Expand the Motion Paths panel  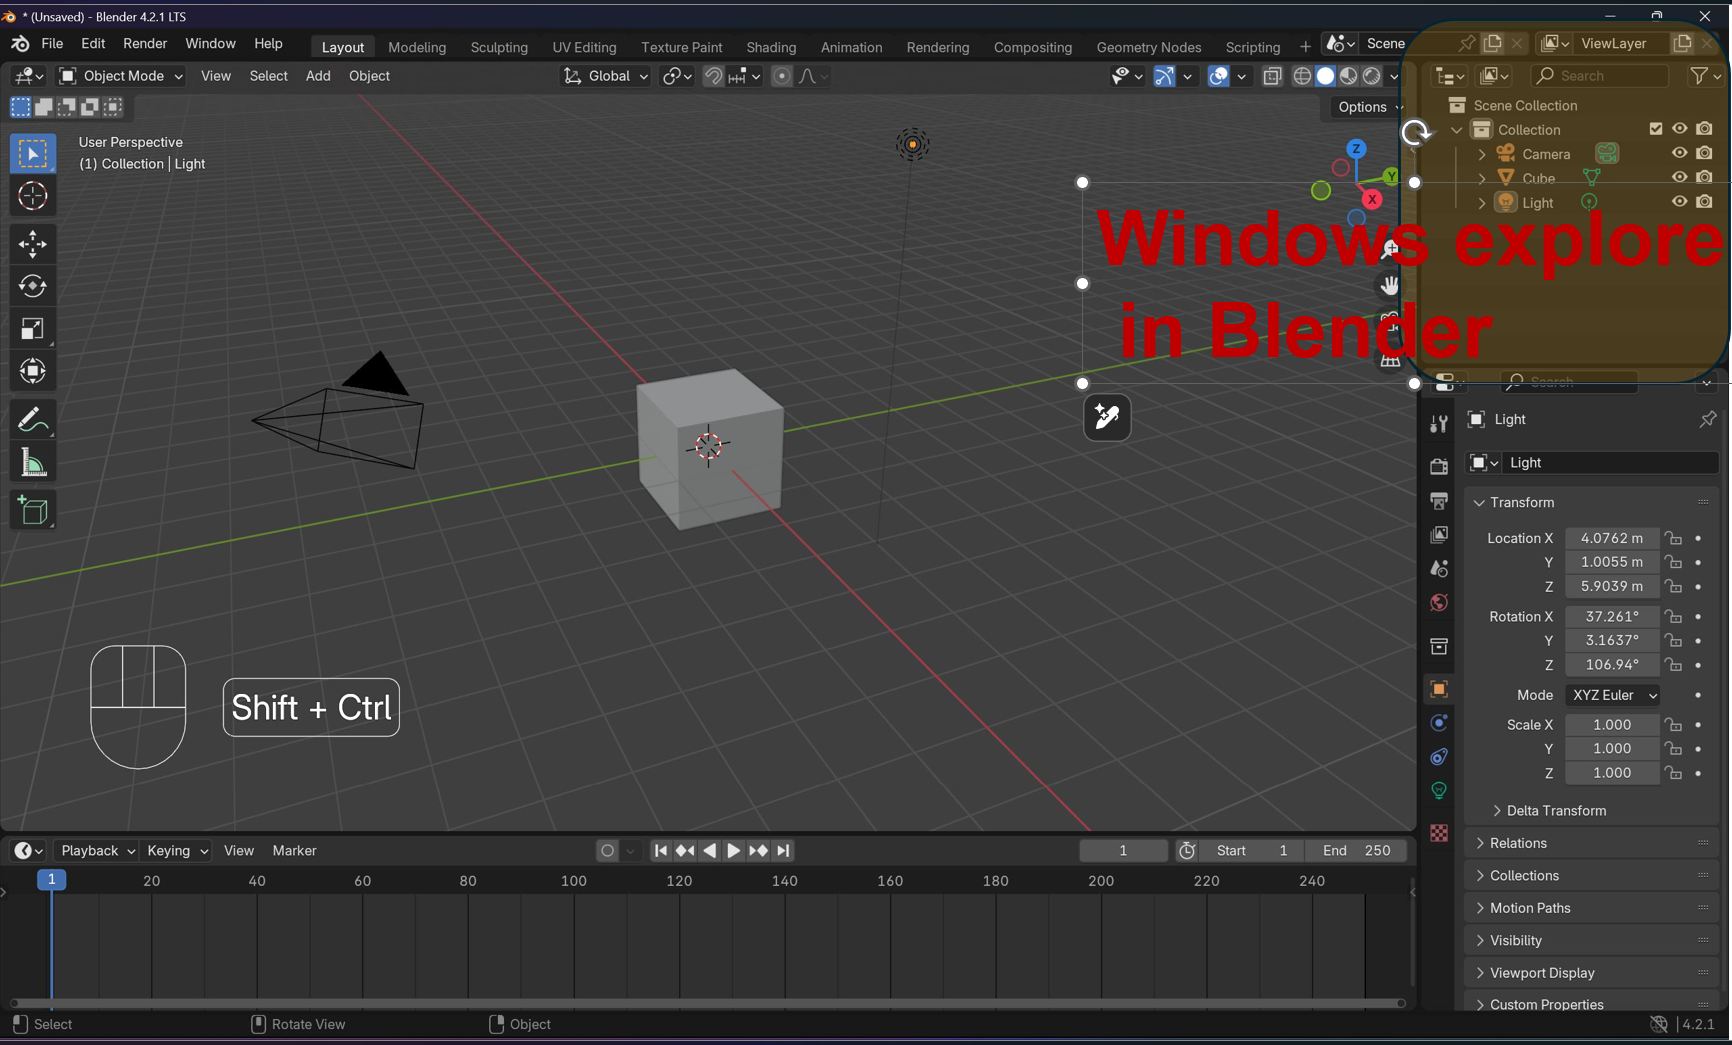pyautogui.click(x=1593, y=908)
